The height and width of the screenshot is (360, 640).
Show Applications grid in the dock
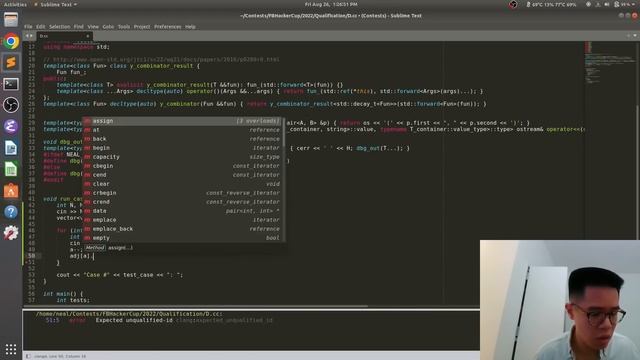(11, 349)
